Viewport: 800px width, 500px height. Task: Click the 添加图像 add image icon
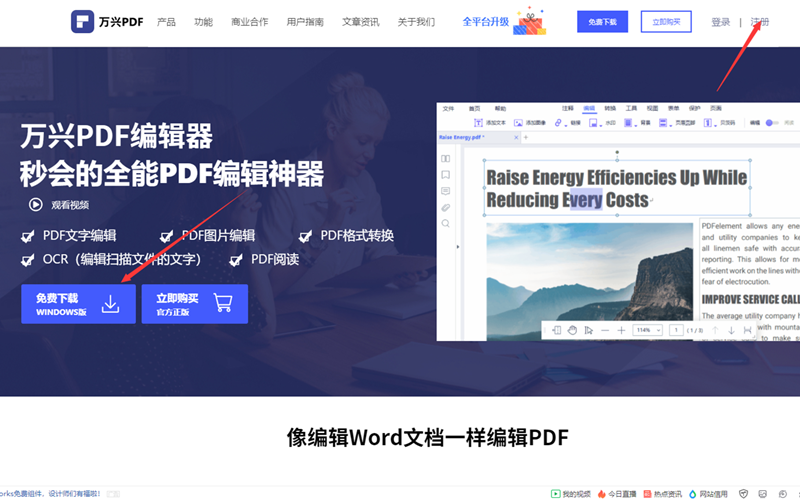pos(519,123)
